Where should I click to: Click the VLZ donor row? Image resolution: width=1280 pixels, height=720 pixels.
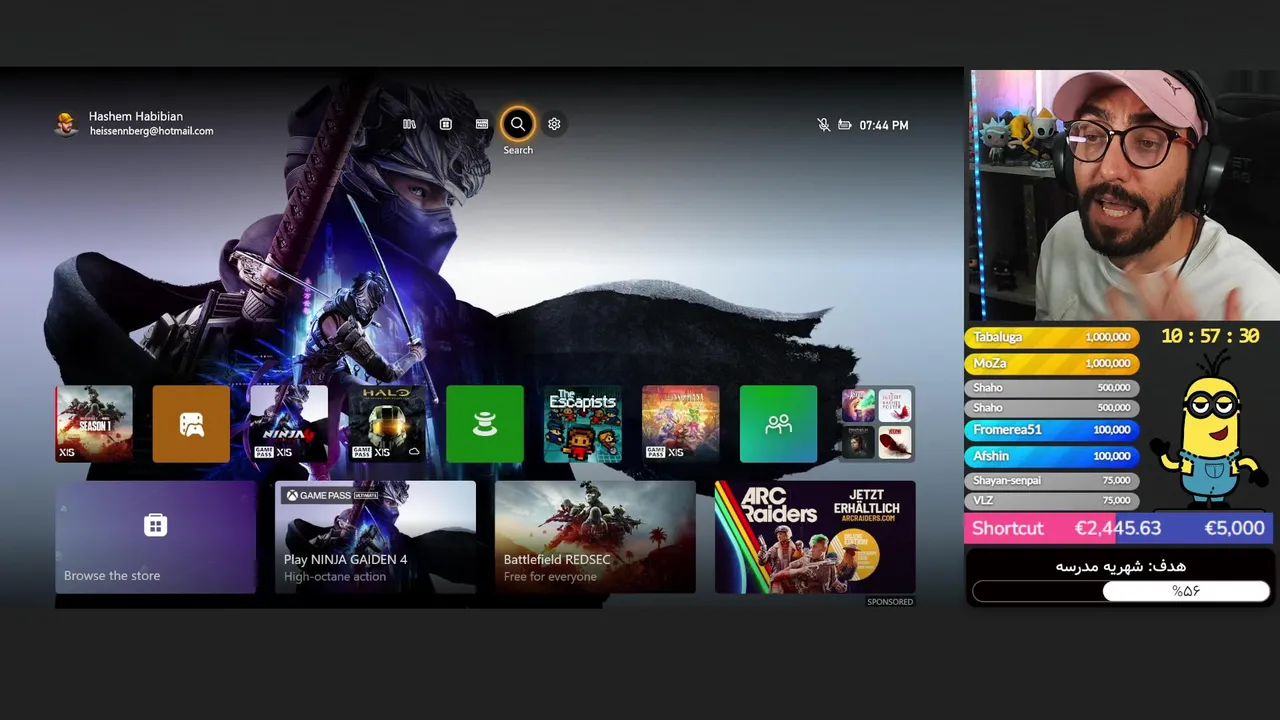coord(1051,500)
